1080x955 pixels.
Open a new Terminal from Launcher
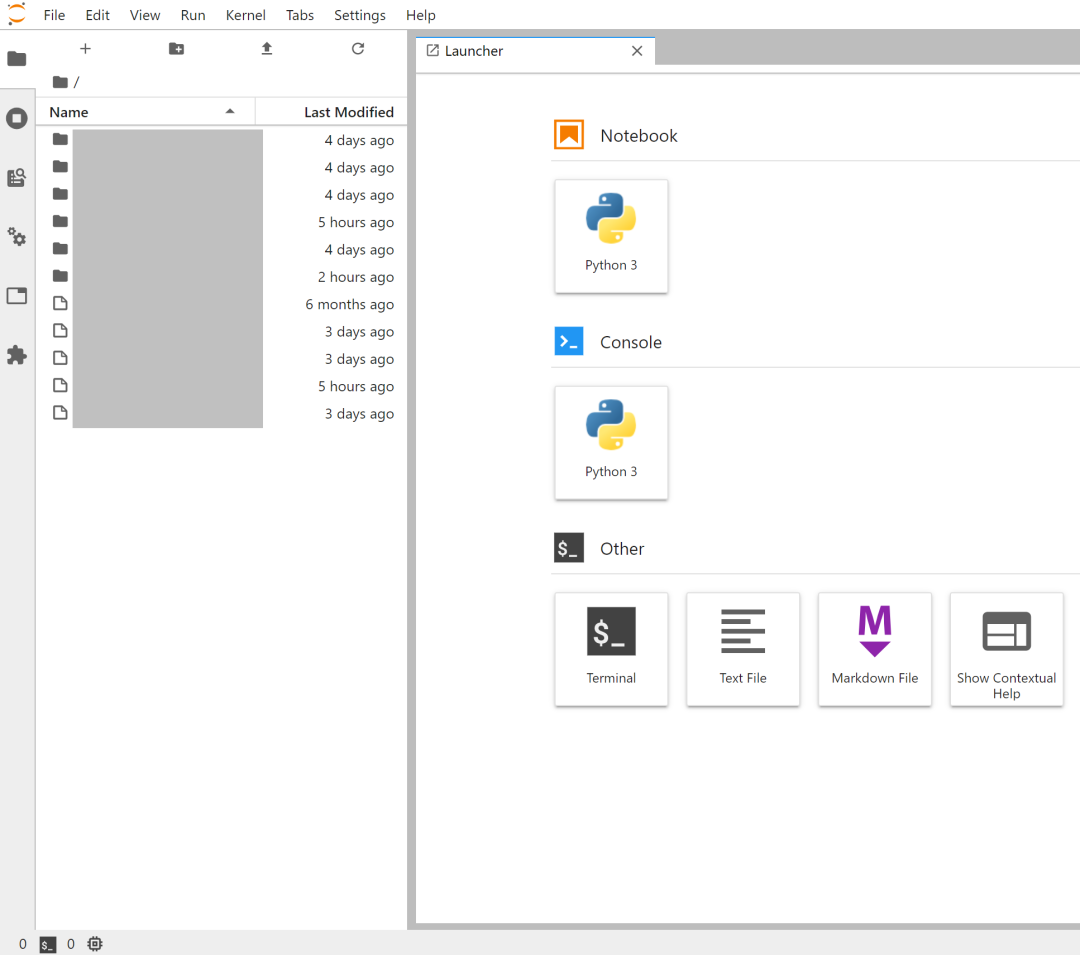click(611, 649)
